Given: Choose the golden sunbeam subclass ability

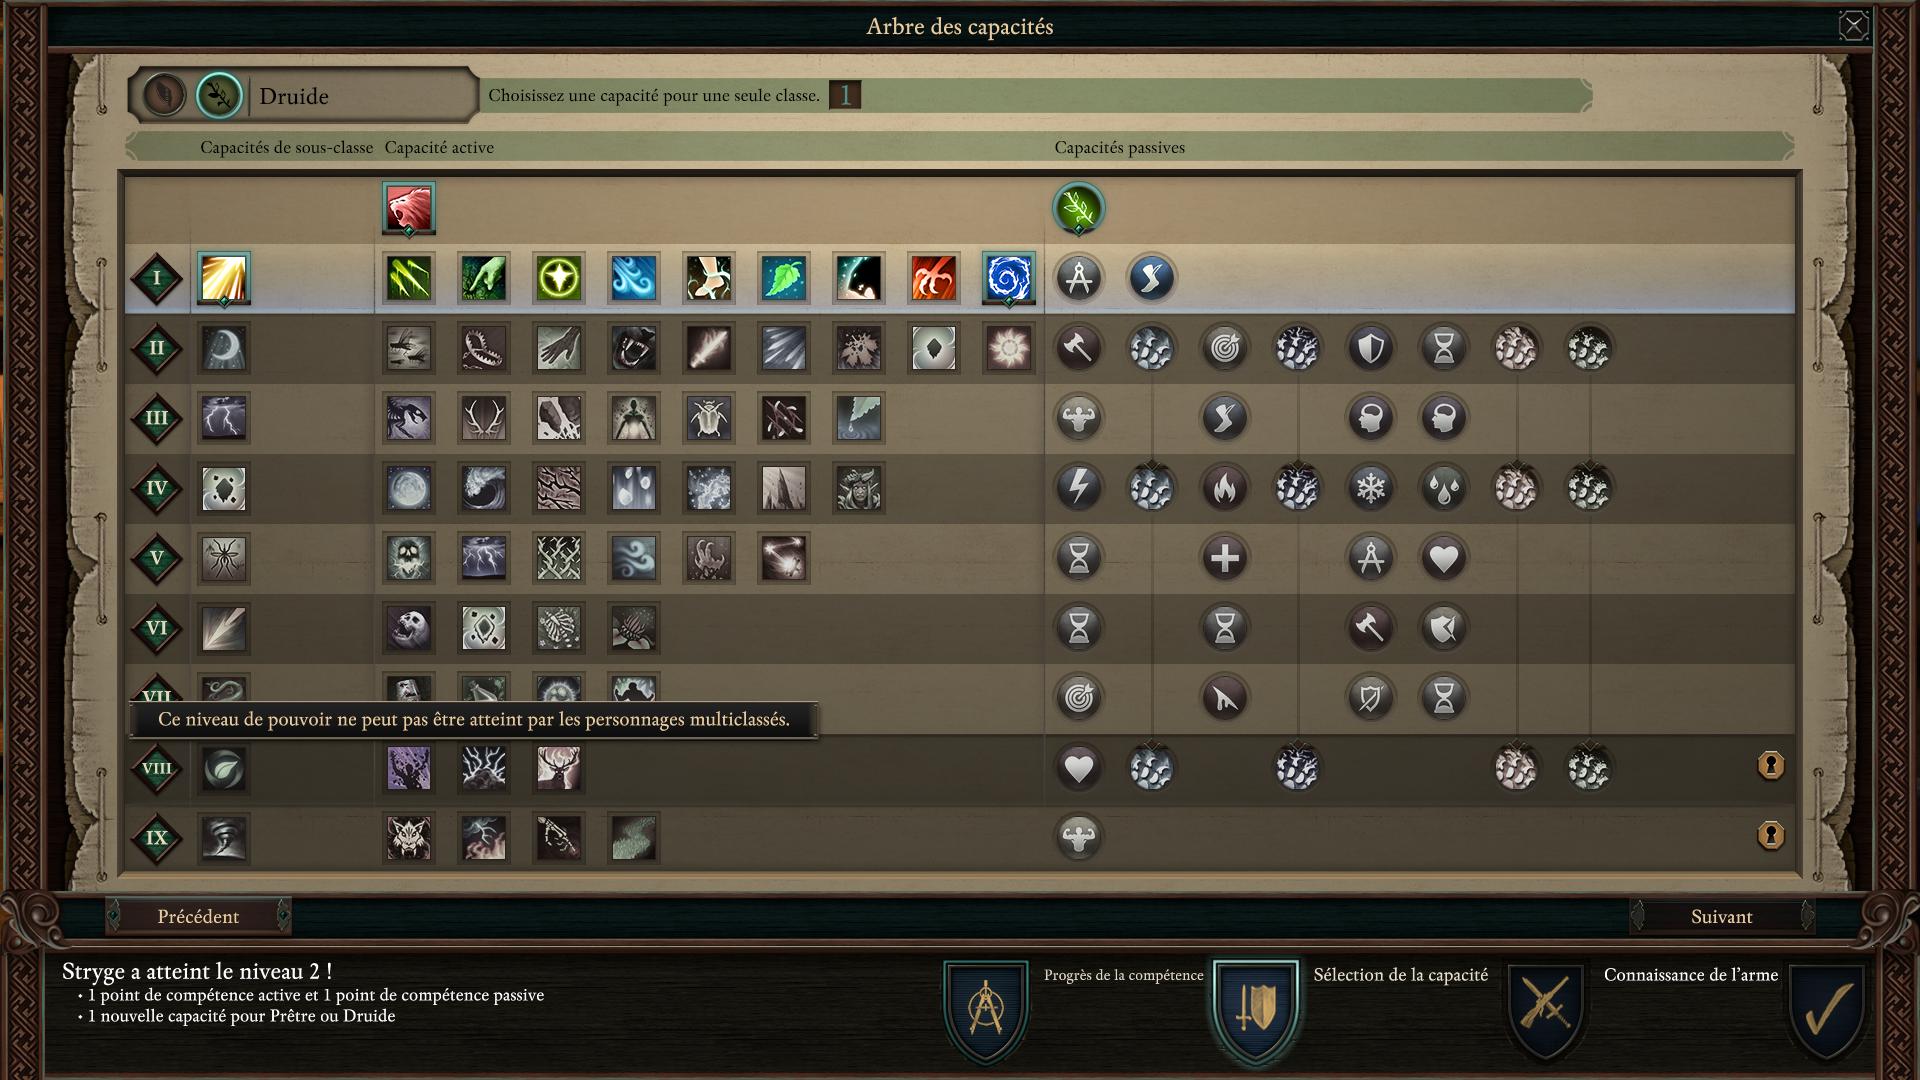Looking at the screenshot, I should 223,278.
